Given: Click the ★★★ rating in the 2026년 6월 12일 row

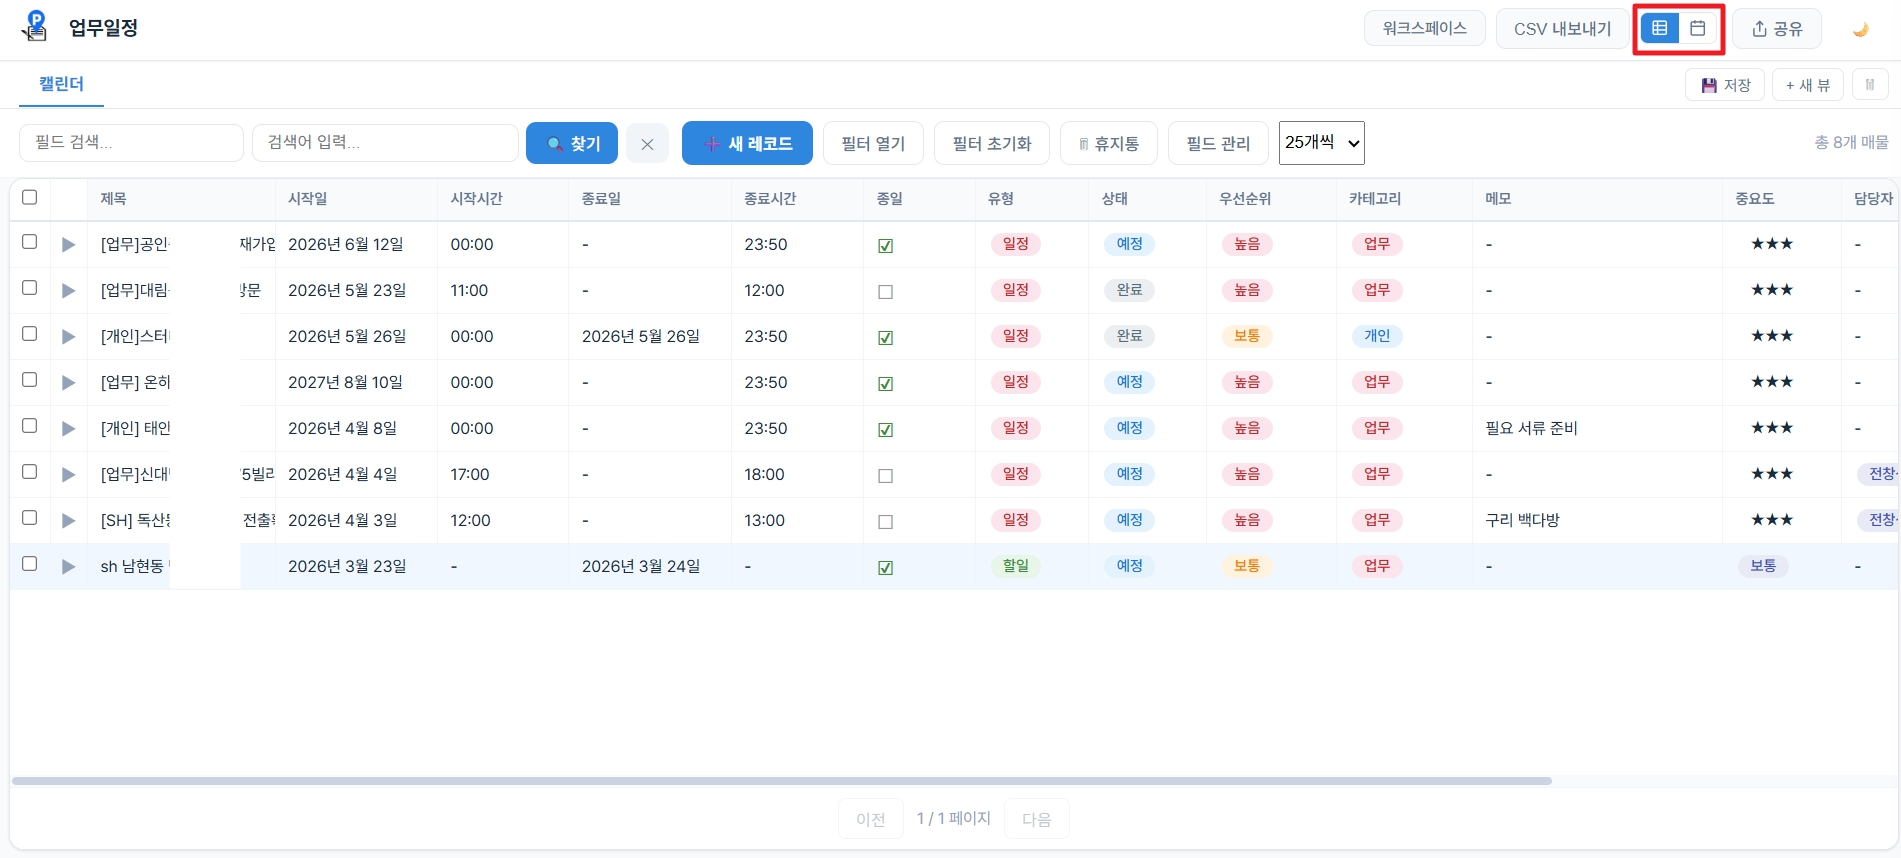Looking at the screenshot, I should coord(1772,244).
